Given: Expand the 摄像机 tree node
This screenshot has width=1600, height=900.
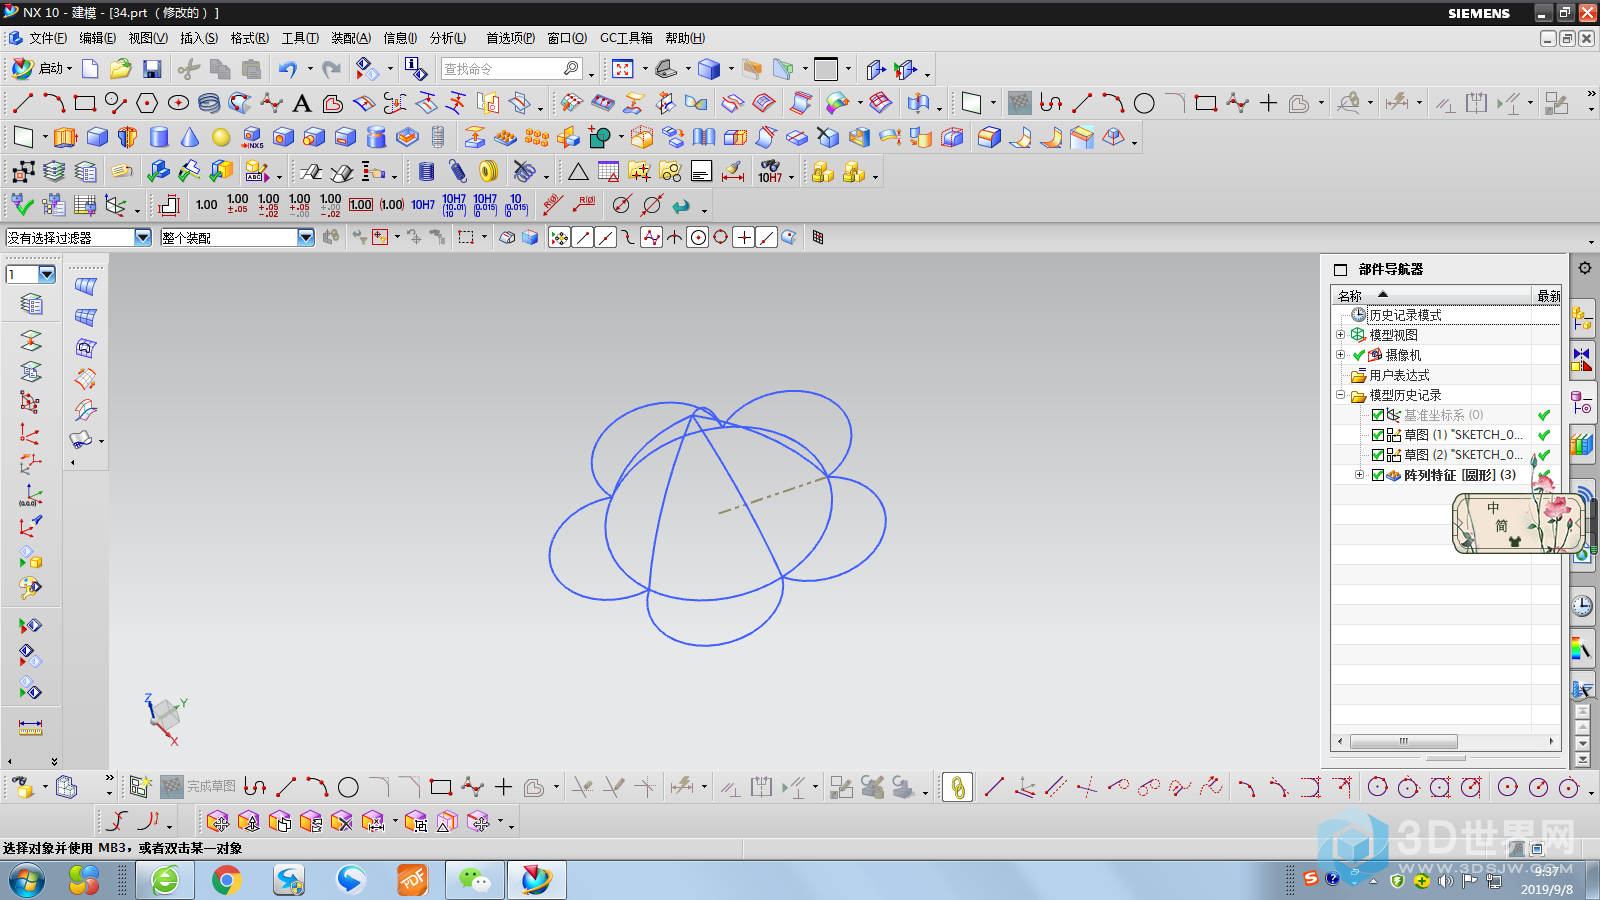Looking at the screenshot, I should [x=1341, y=355].
